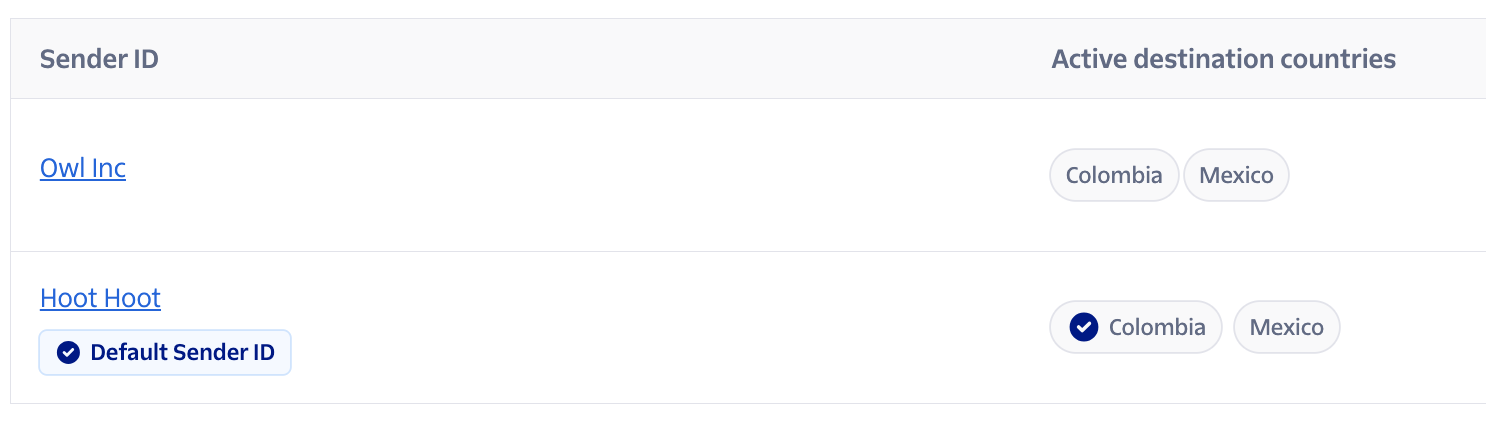Viewport: 1486px width, 428px height.
Task: Click the Active destination countries column header
Action: pyautogui.click(x=1223, y=59)
